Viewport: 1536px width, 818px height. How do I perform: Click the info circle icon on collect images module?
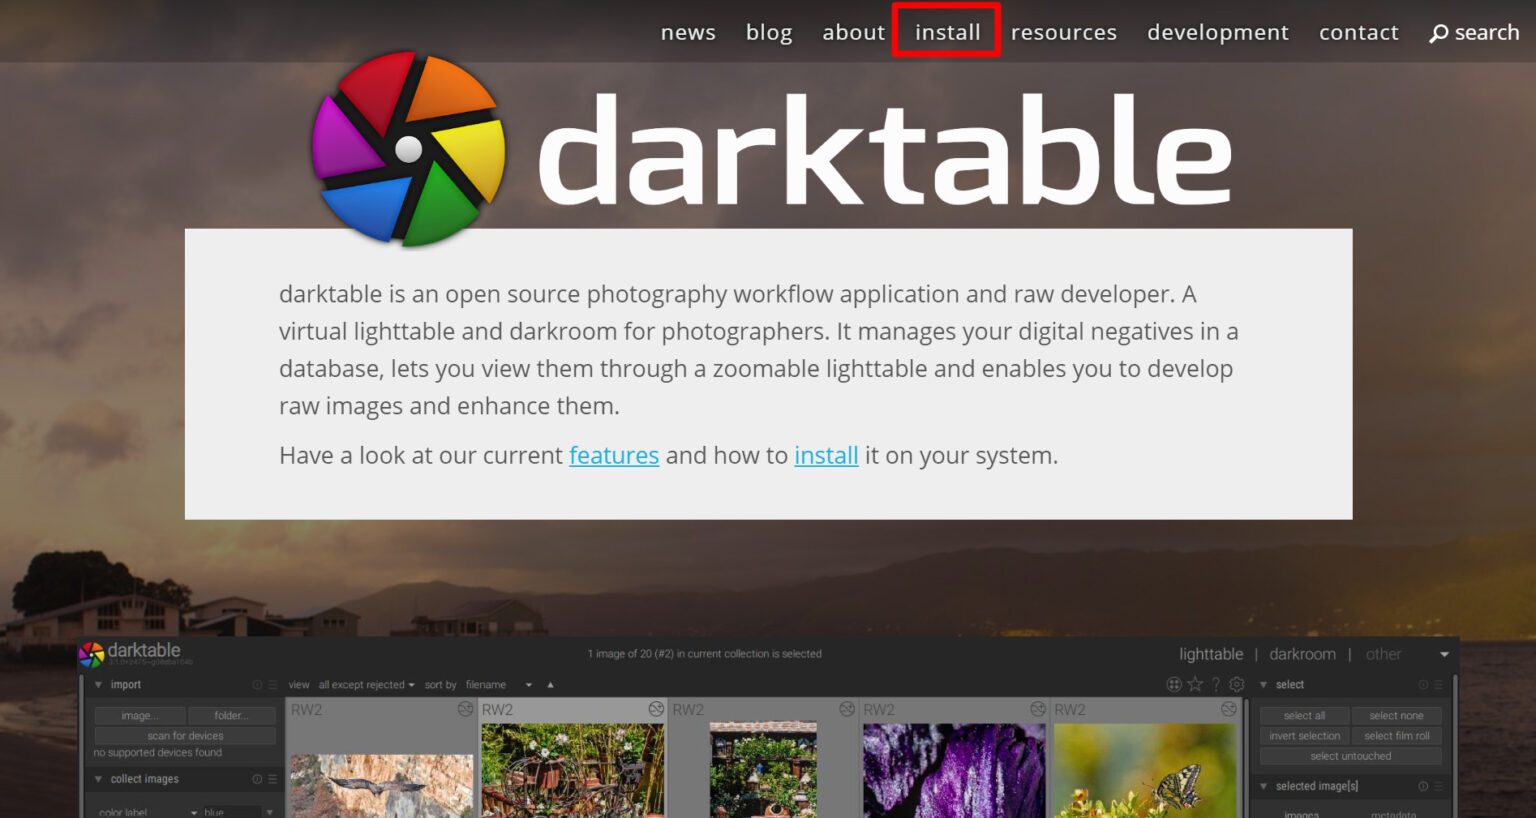[256, 779]
